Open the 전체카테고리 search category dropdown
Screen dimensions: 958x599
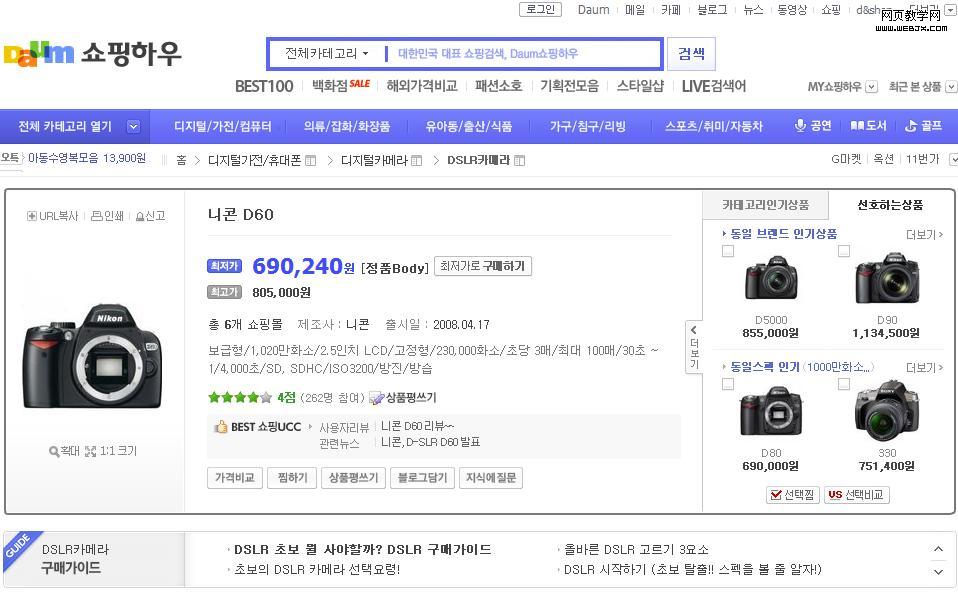(x=327, y=54)
